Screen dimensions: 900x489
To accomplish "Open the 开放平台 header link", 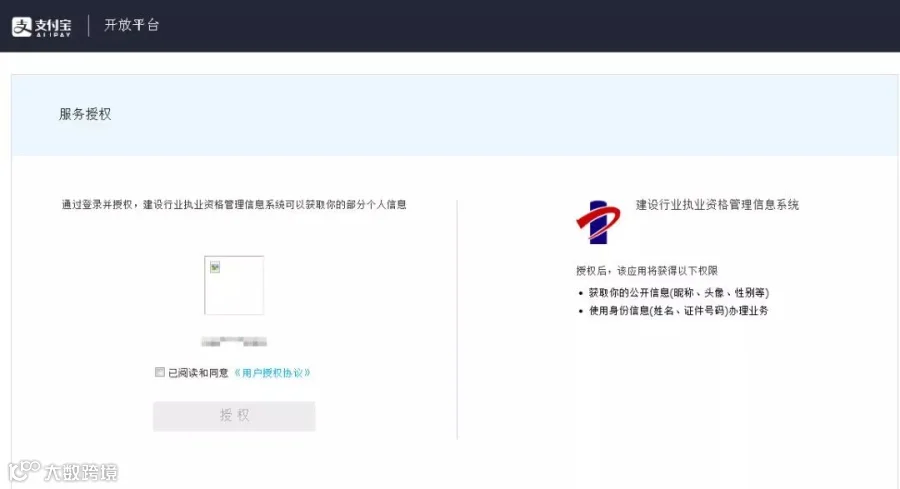I will (x=131, y=25).
